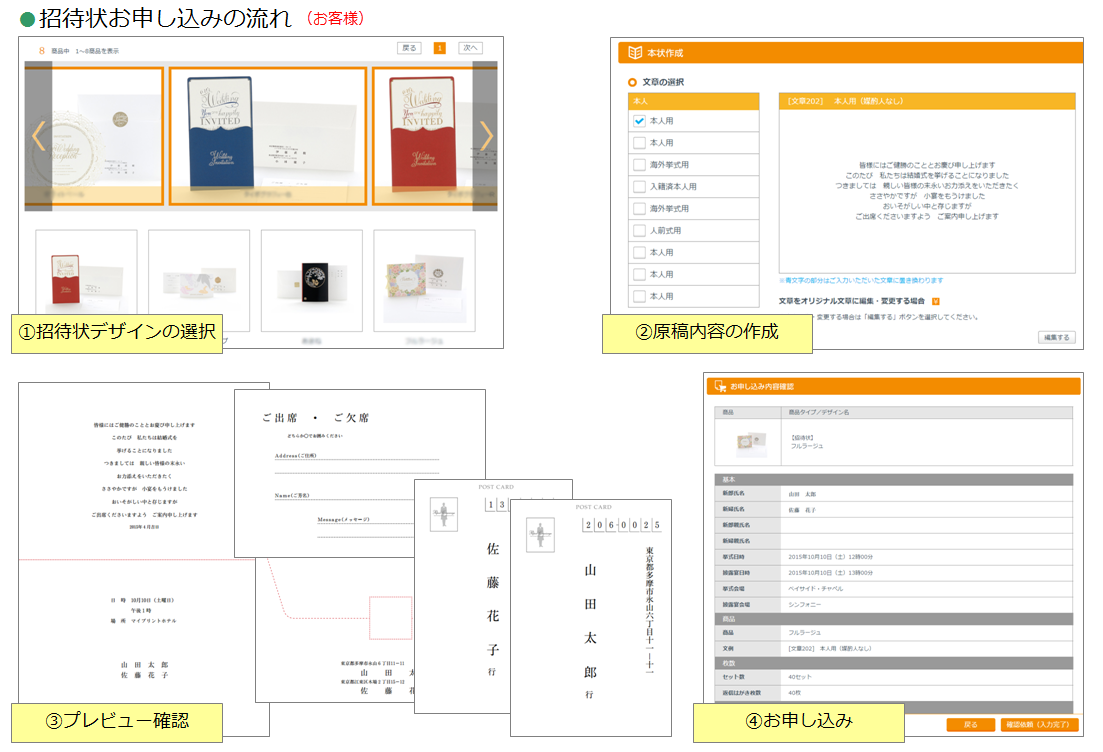
Task: Click the stamp icon on 佐藤花子 postcard
Action: (443, 514)
